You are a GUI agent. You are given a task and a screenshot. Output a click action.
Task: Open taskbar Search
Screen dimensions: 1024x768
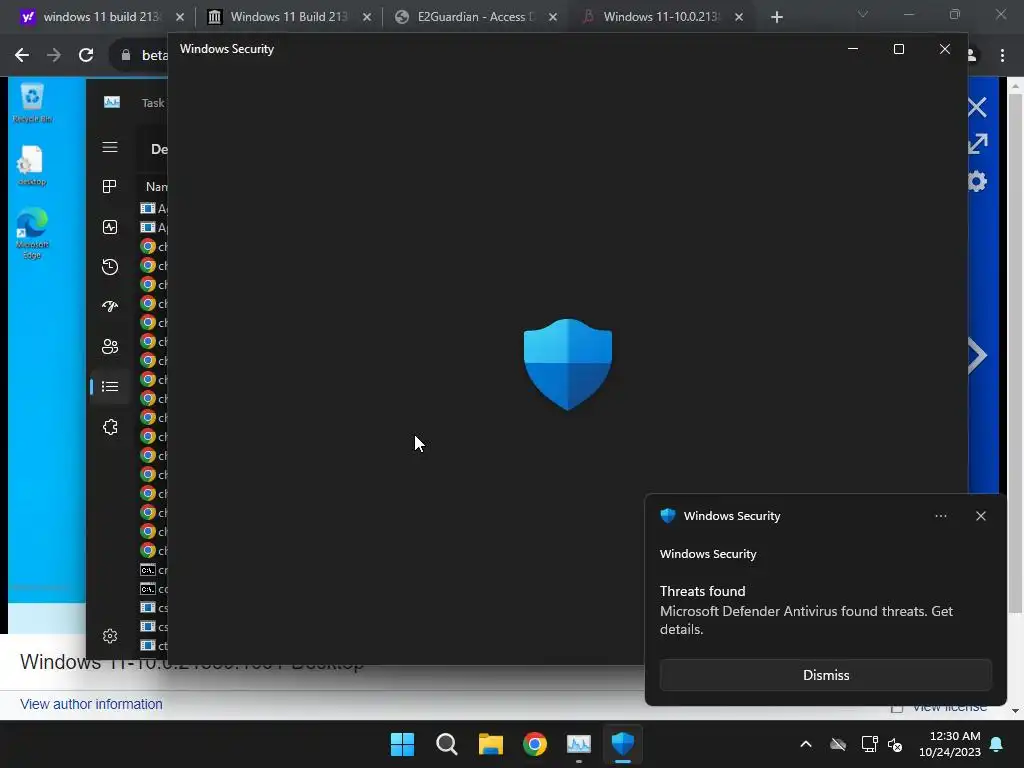point(447,744)
